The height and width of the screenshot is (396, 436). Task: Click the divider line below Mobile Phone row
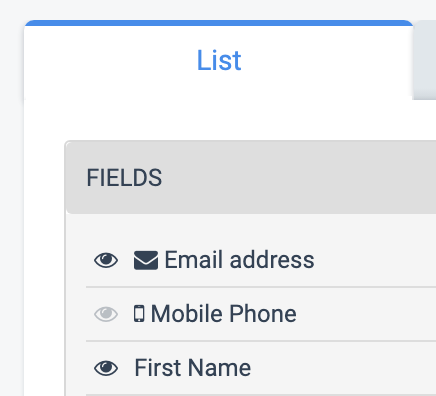[261, 341]
